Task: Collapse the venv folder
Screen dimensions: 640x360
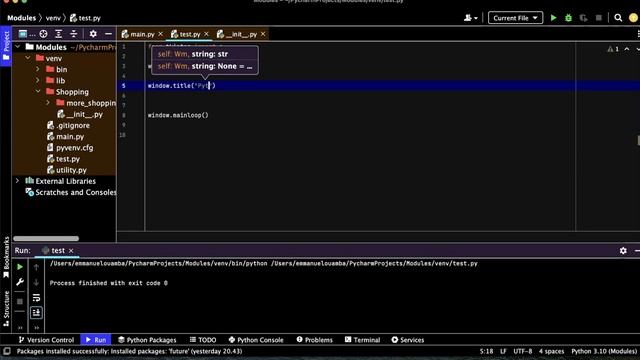Action: click(28, 58)
